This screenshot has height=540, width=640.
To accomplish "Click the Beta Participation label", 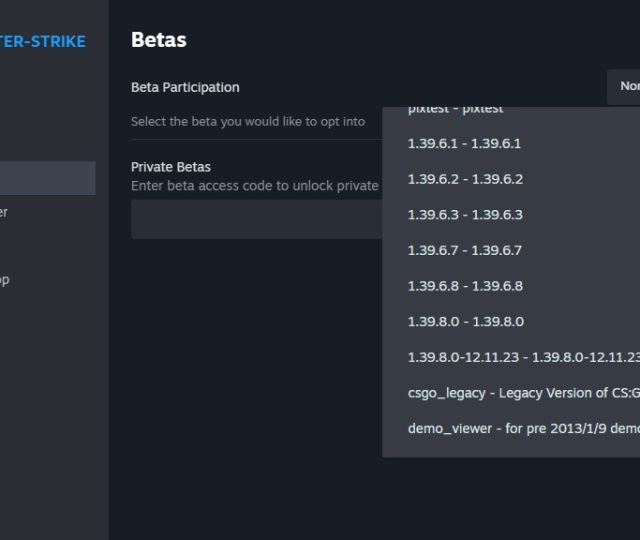I will (x=185, y=87).
